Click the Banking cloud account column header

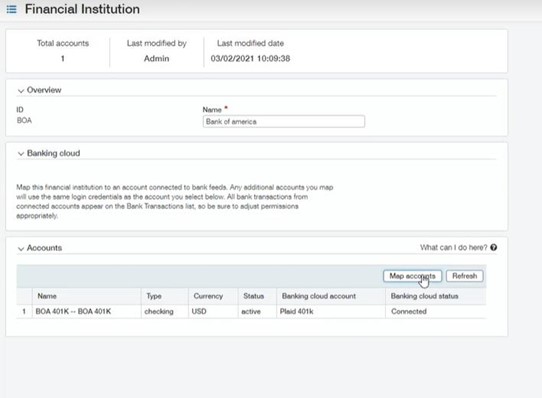point(331,296)
